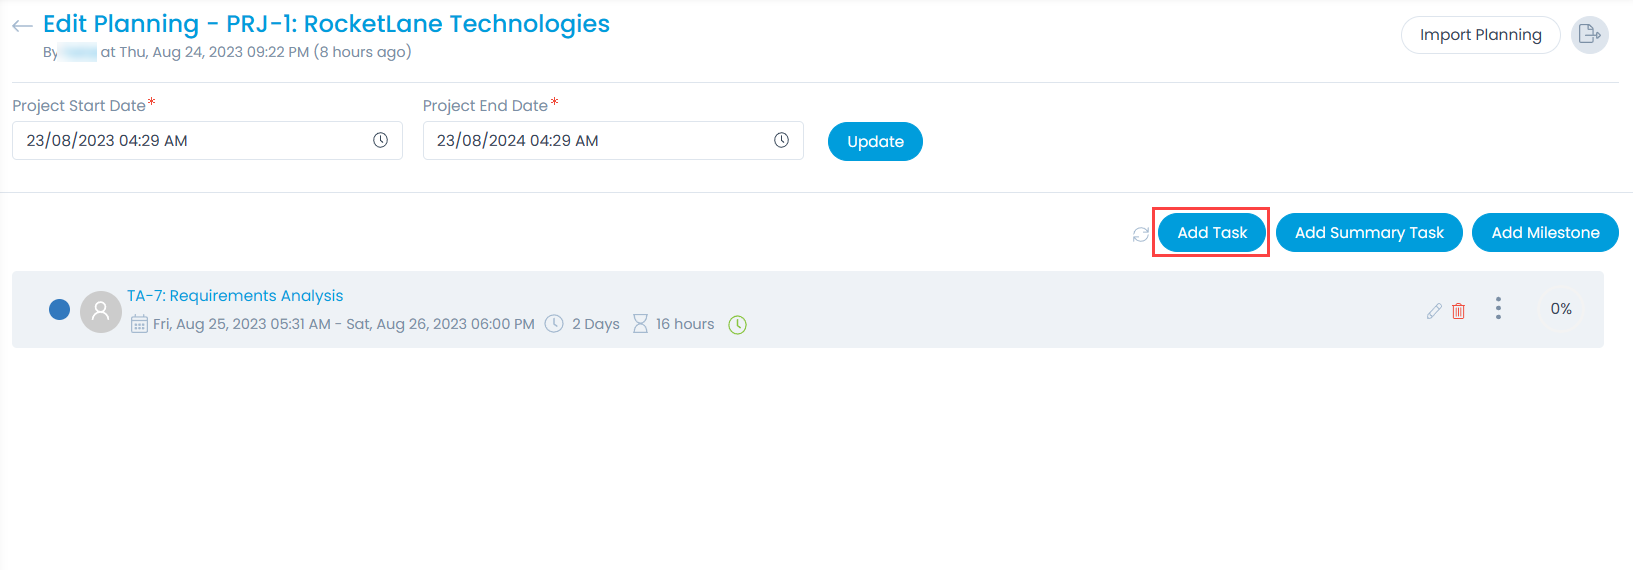The height and width of the screenshot is (570, 1633).
Task: Open the TA-7: Requirements Analysis link
Action: coord(235,296)
